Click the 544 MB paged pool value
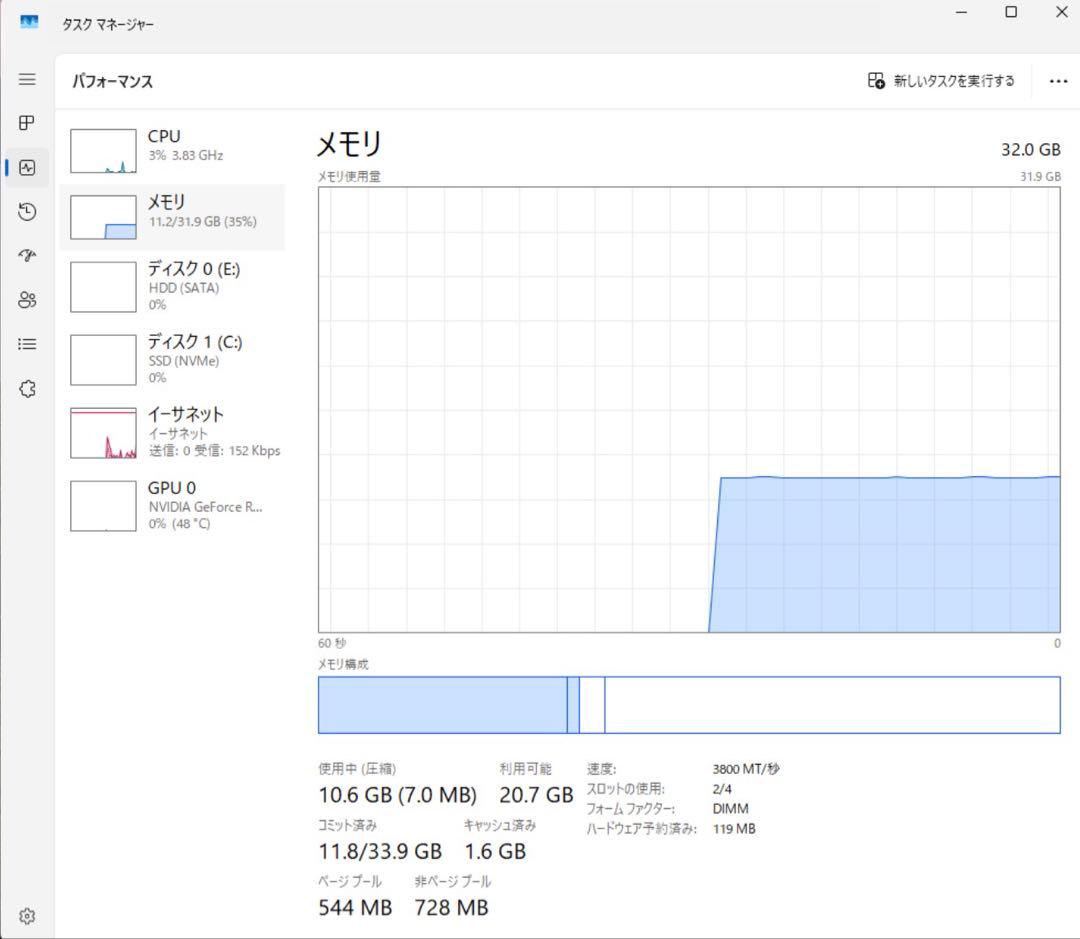 click(x=355, y=908)
